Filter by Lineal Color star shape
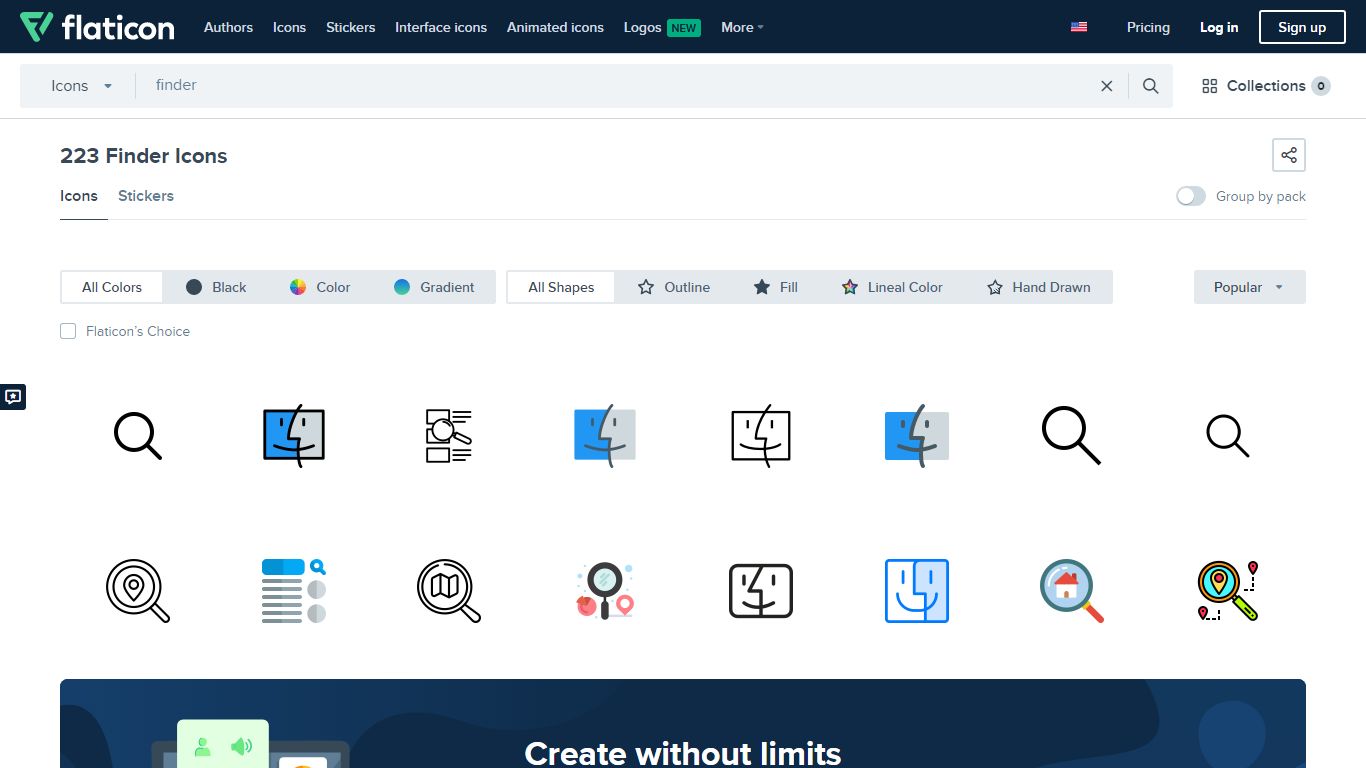Viewport: 1366px width, 768px height. click(892, 287)
